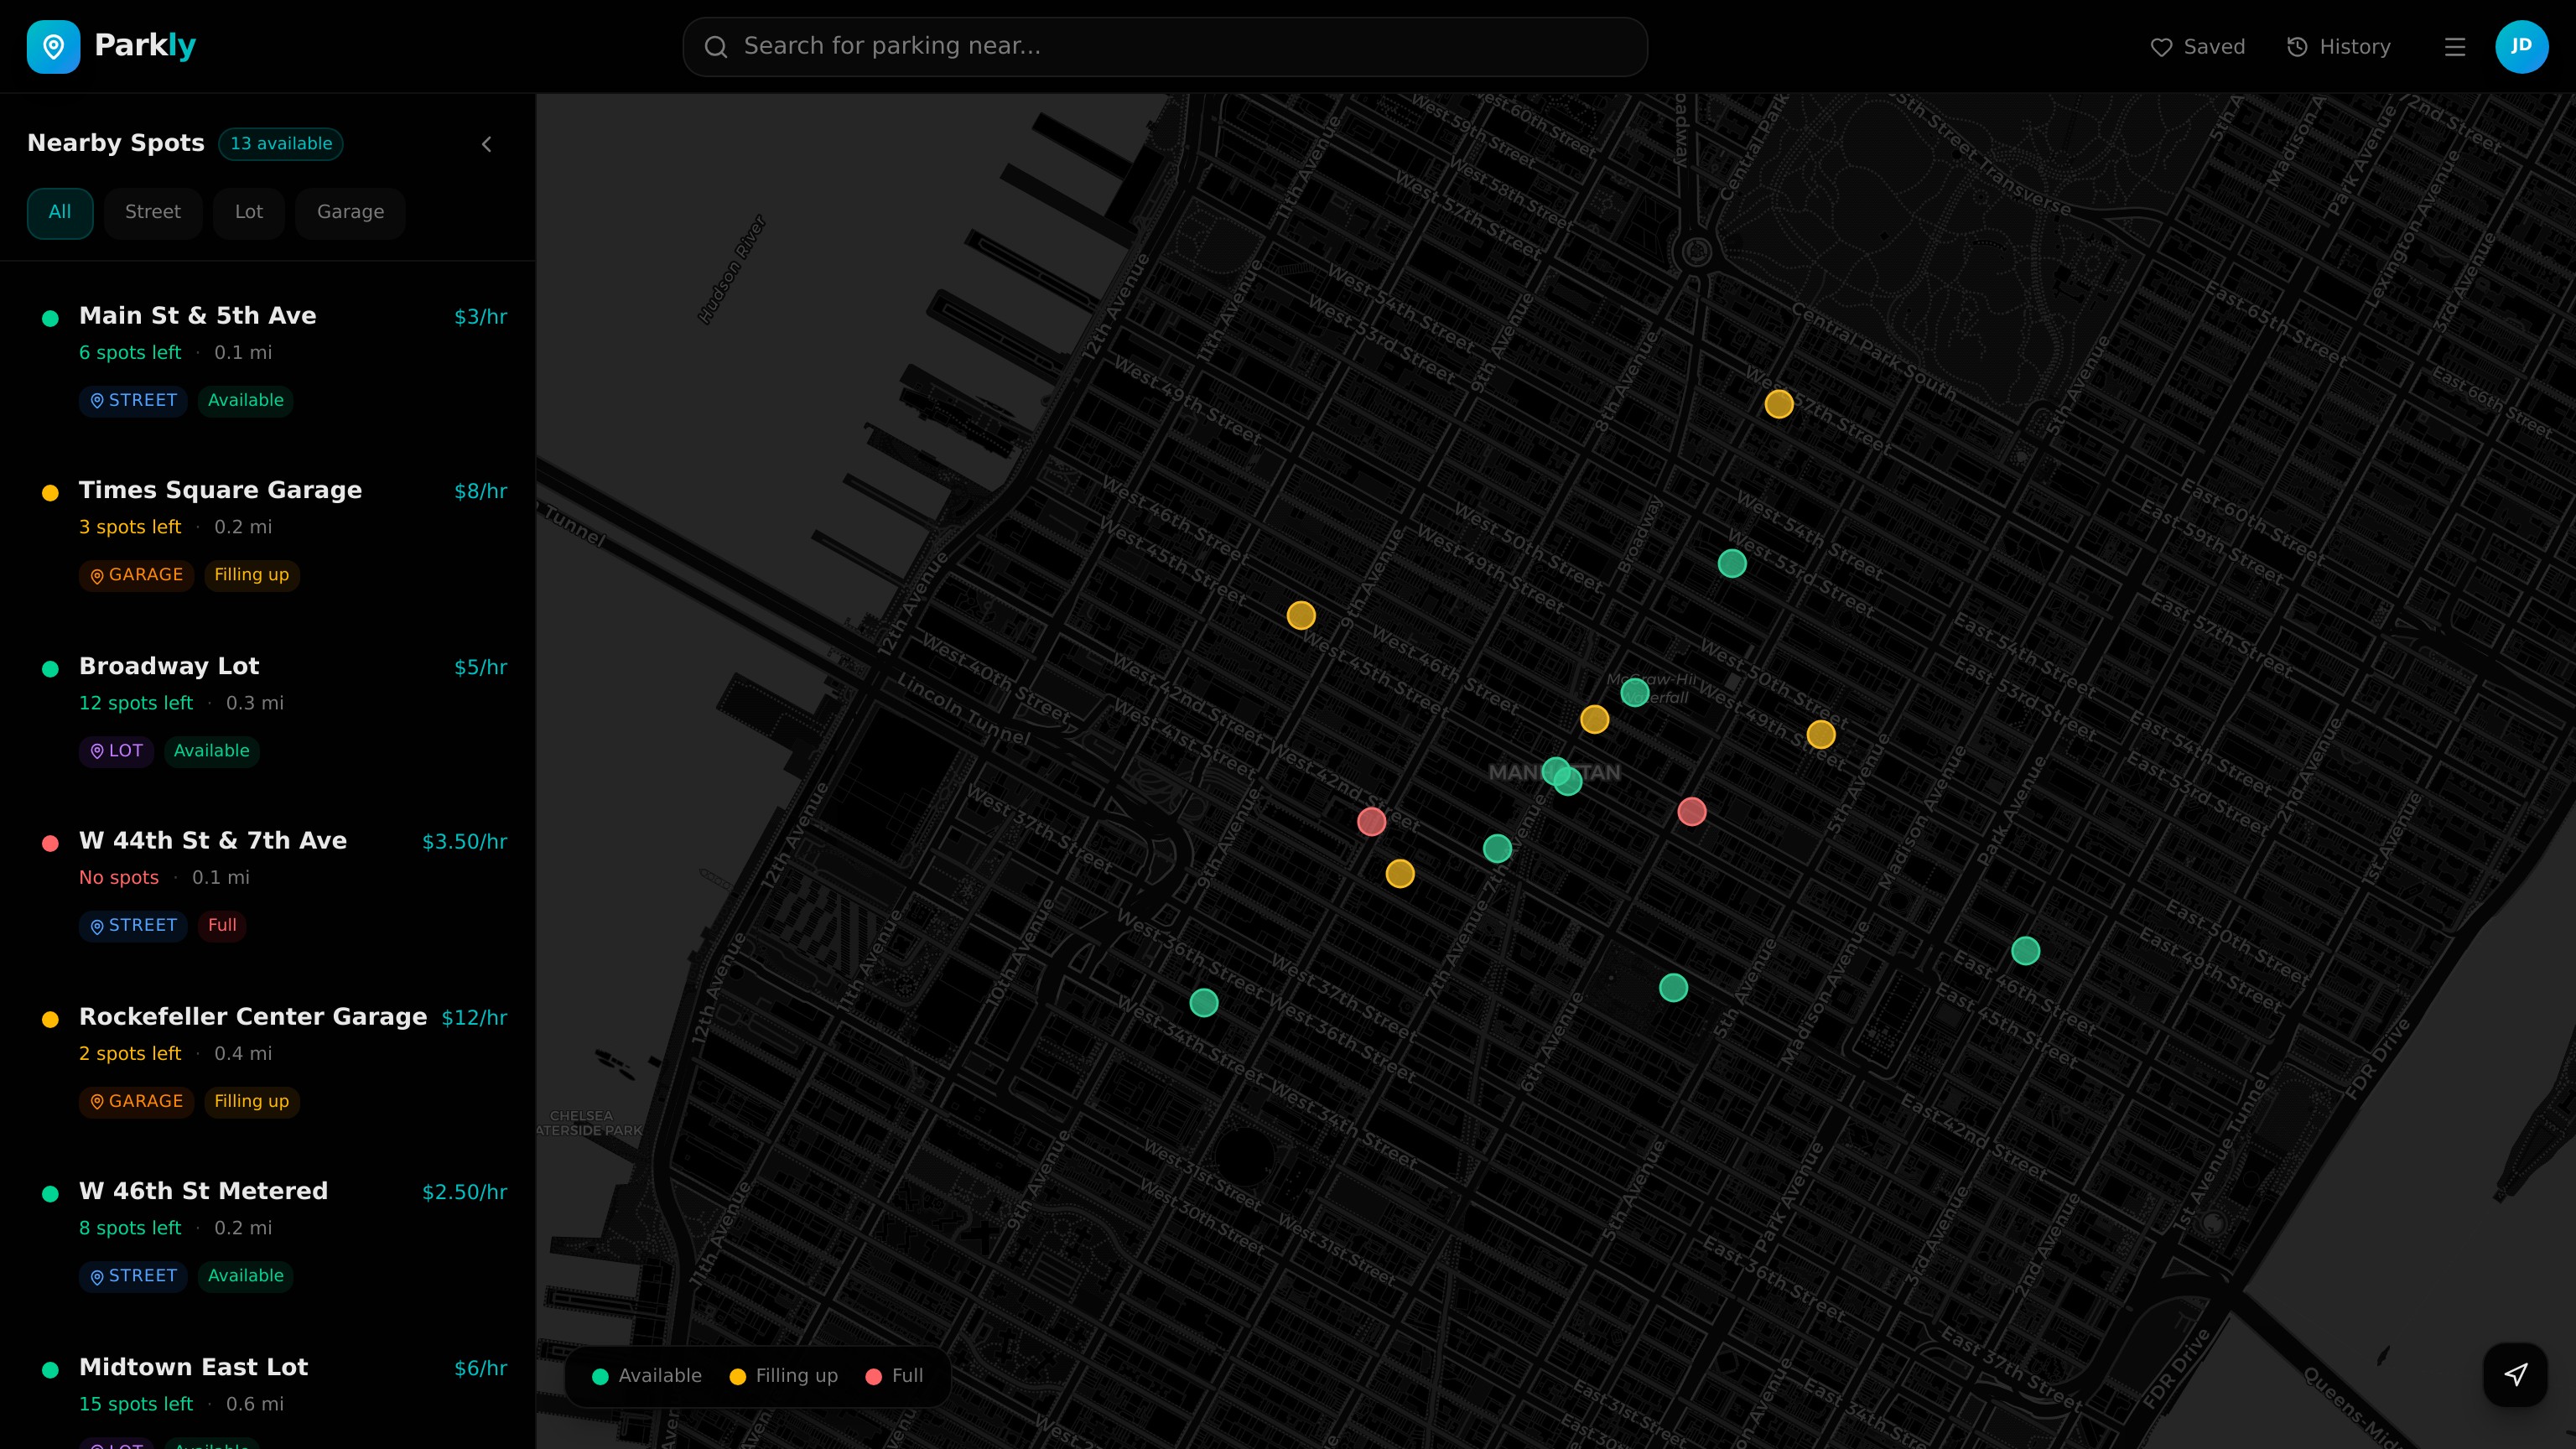Switch to the Garage filter
This screenshot has width=2576, height=1449.
coord(350,212)
